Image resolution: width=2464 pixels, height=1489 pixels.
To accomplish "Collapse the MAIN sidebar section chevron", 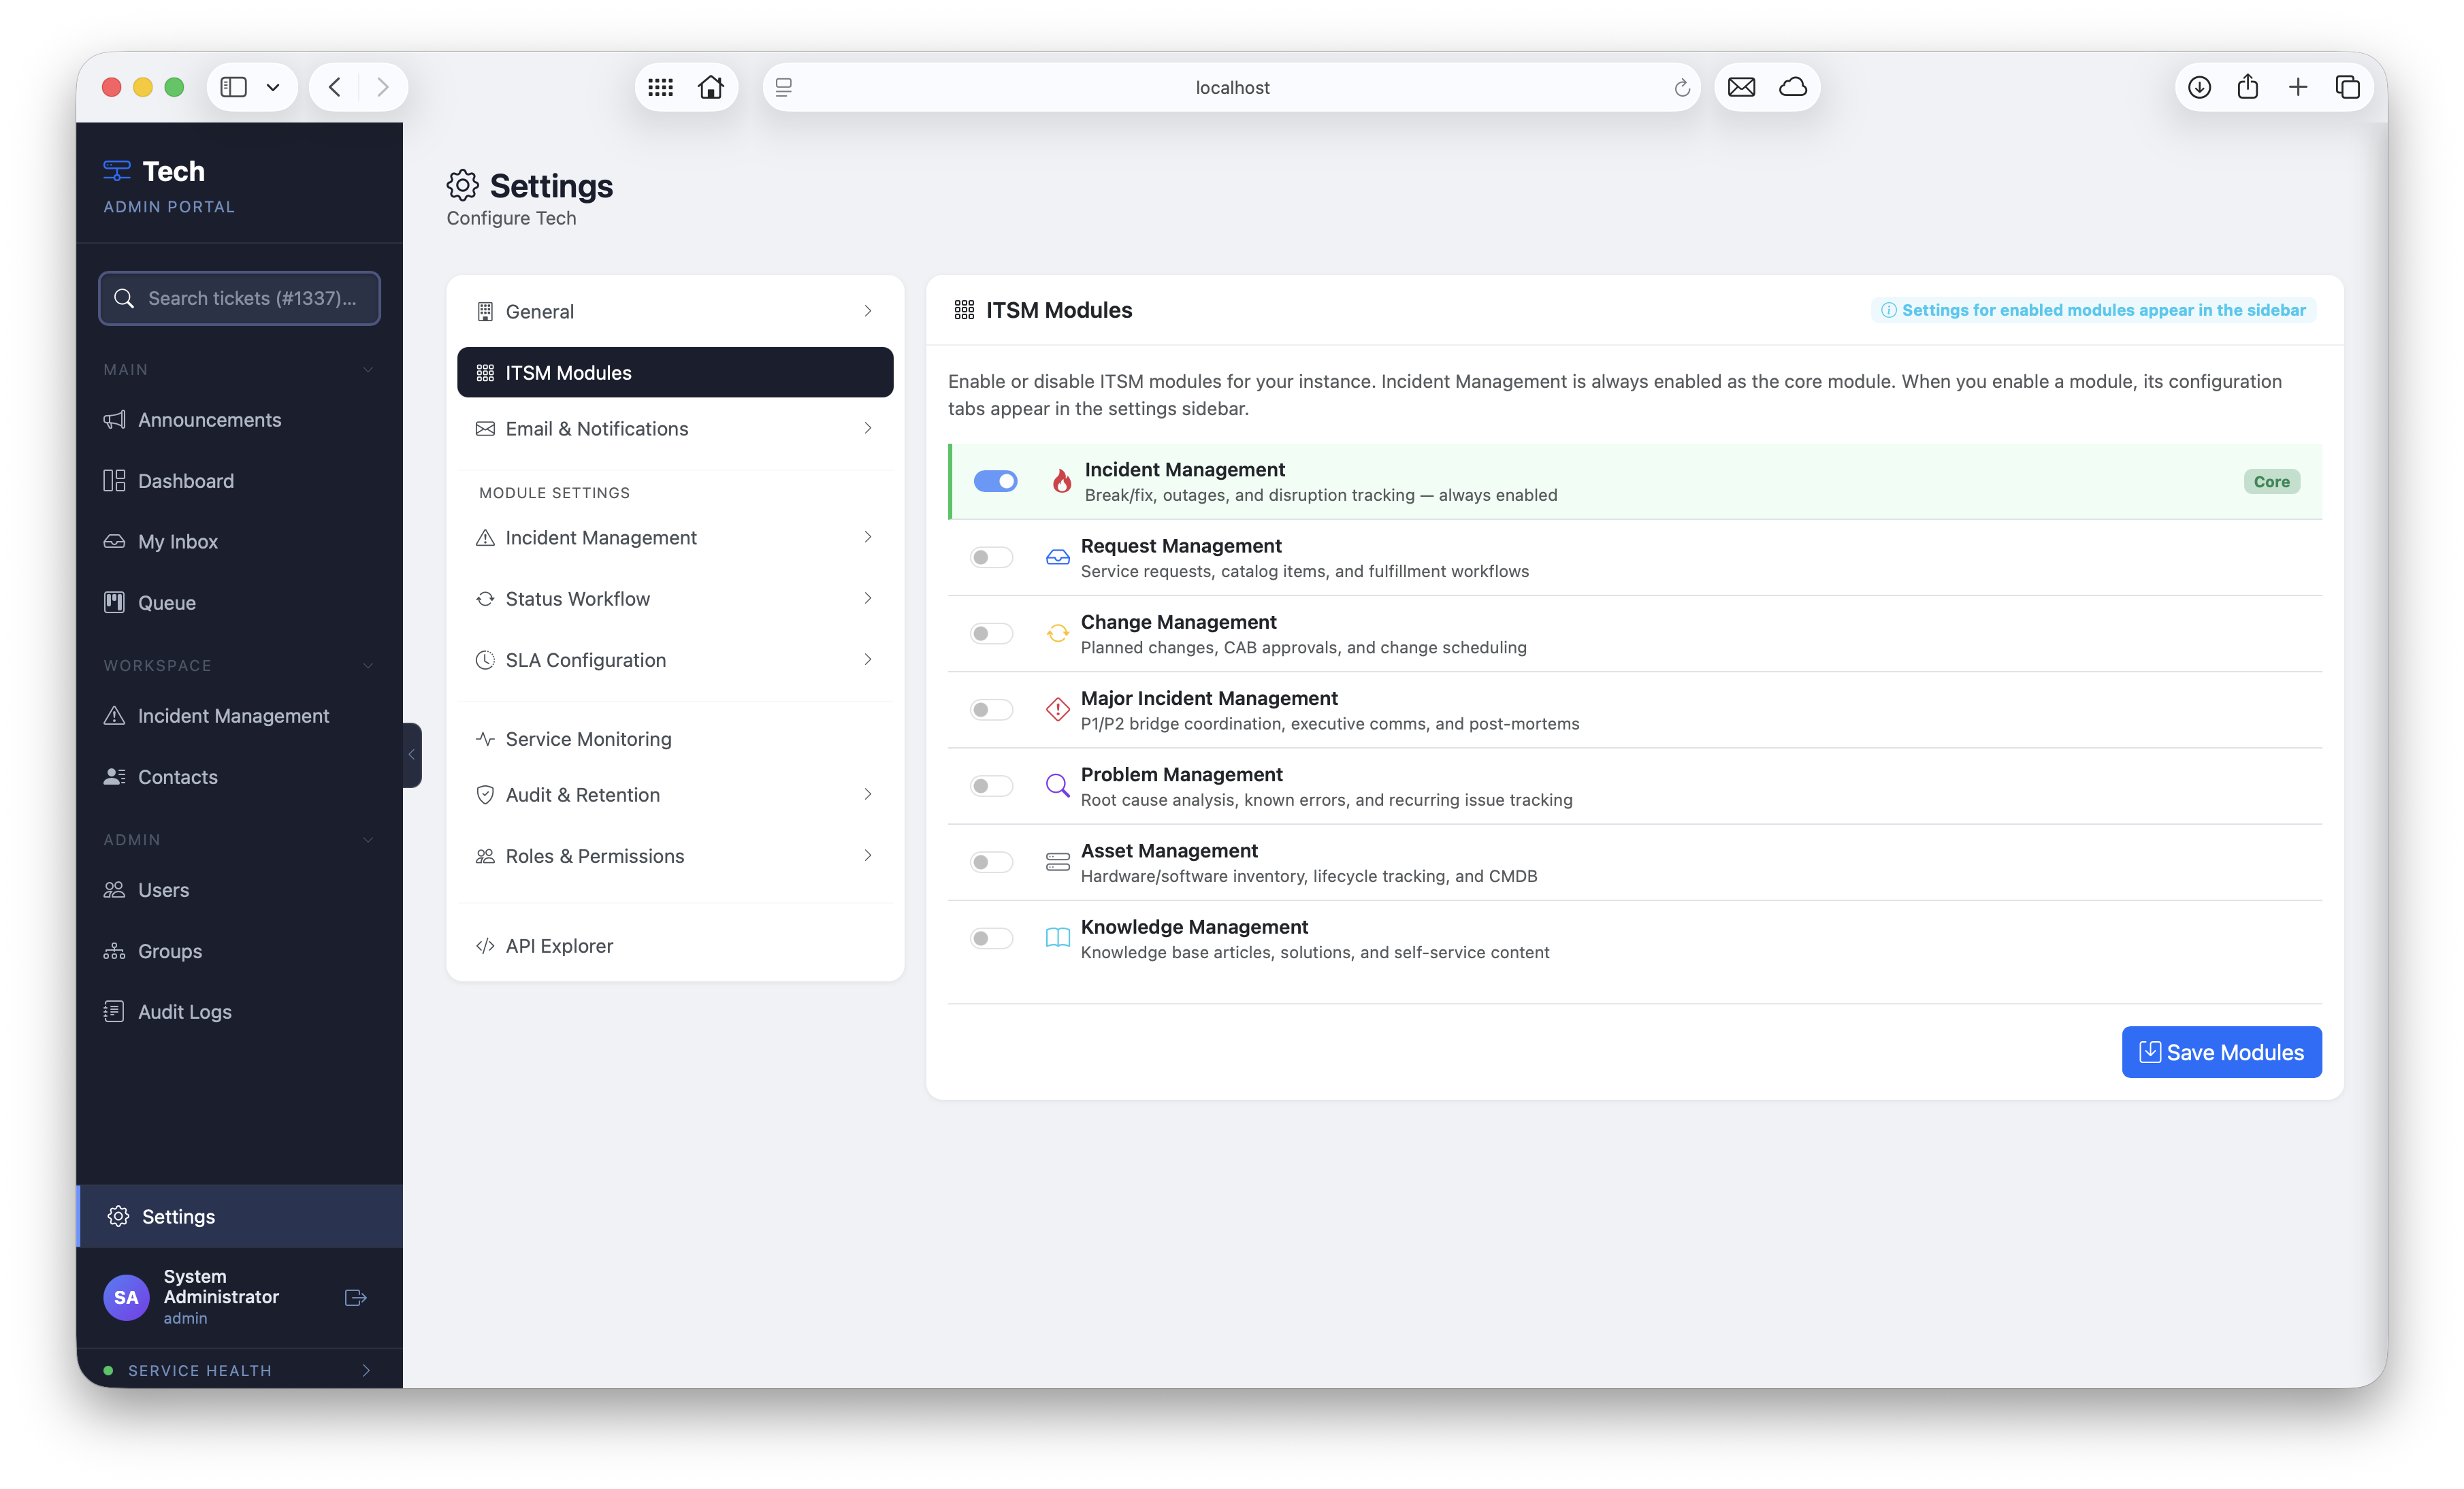I will coord(368,370).
